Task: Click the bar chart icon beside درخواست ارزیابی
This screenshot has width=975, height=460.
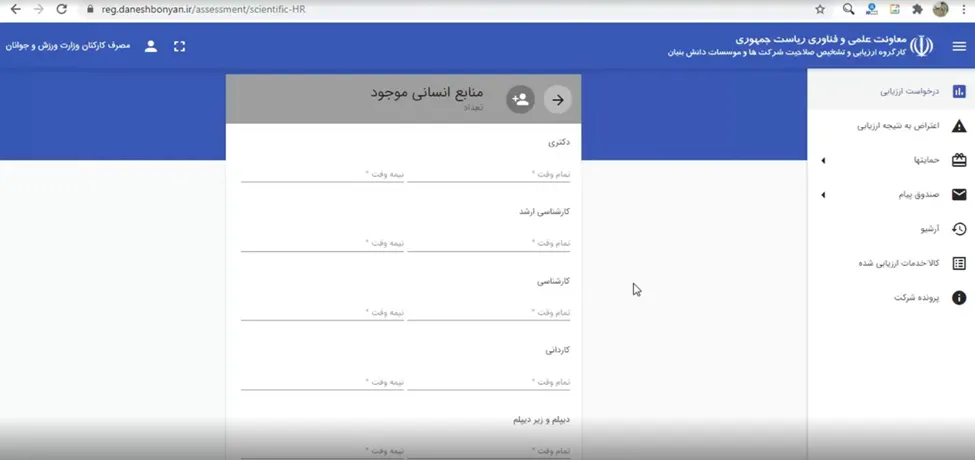Action: (x=959, y=92)
